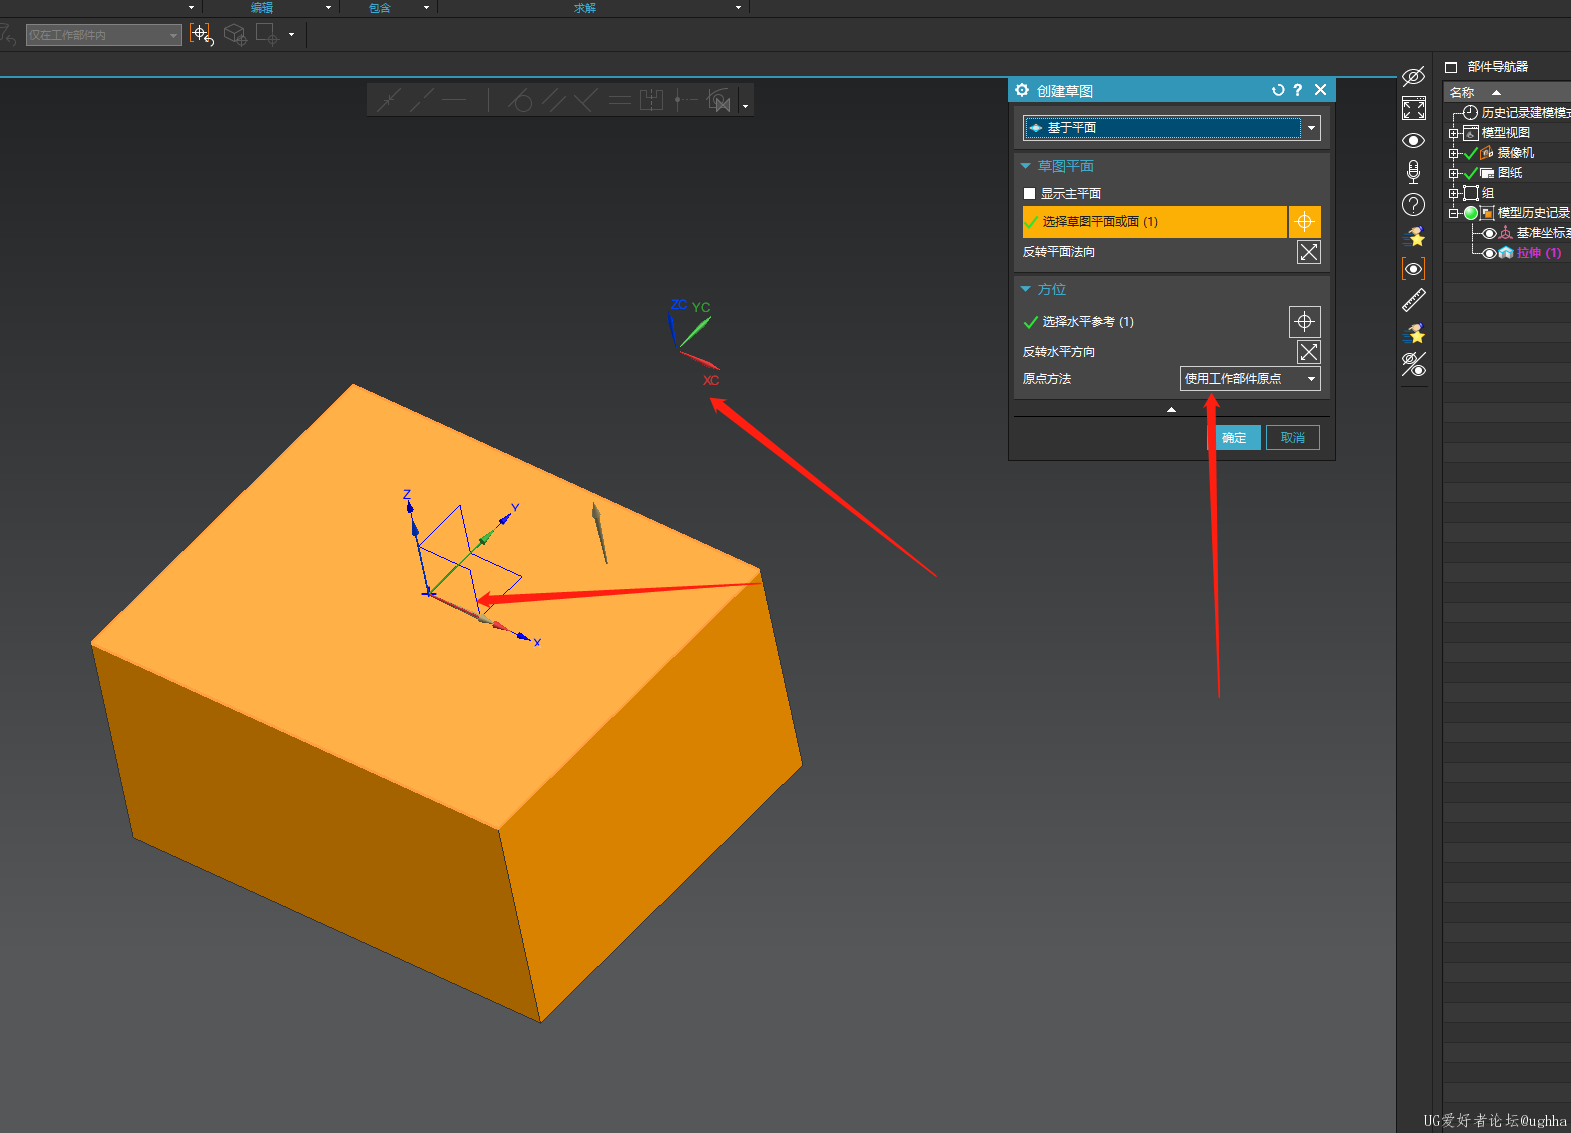The width and height of the screenshot is (1571, 1133).
Task: Select the coincident constraint icon in the sketch bar
Action: [388, 100]
